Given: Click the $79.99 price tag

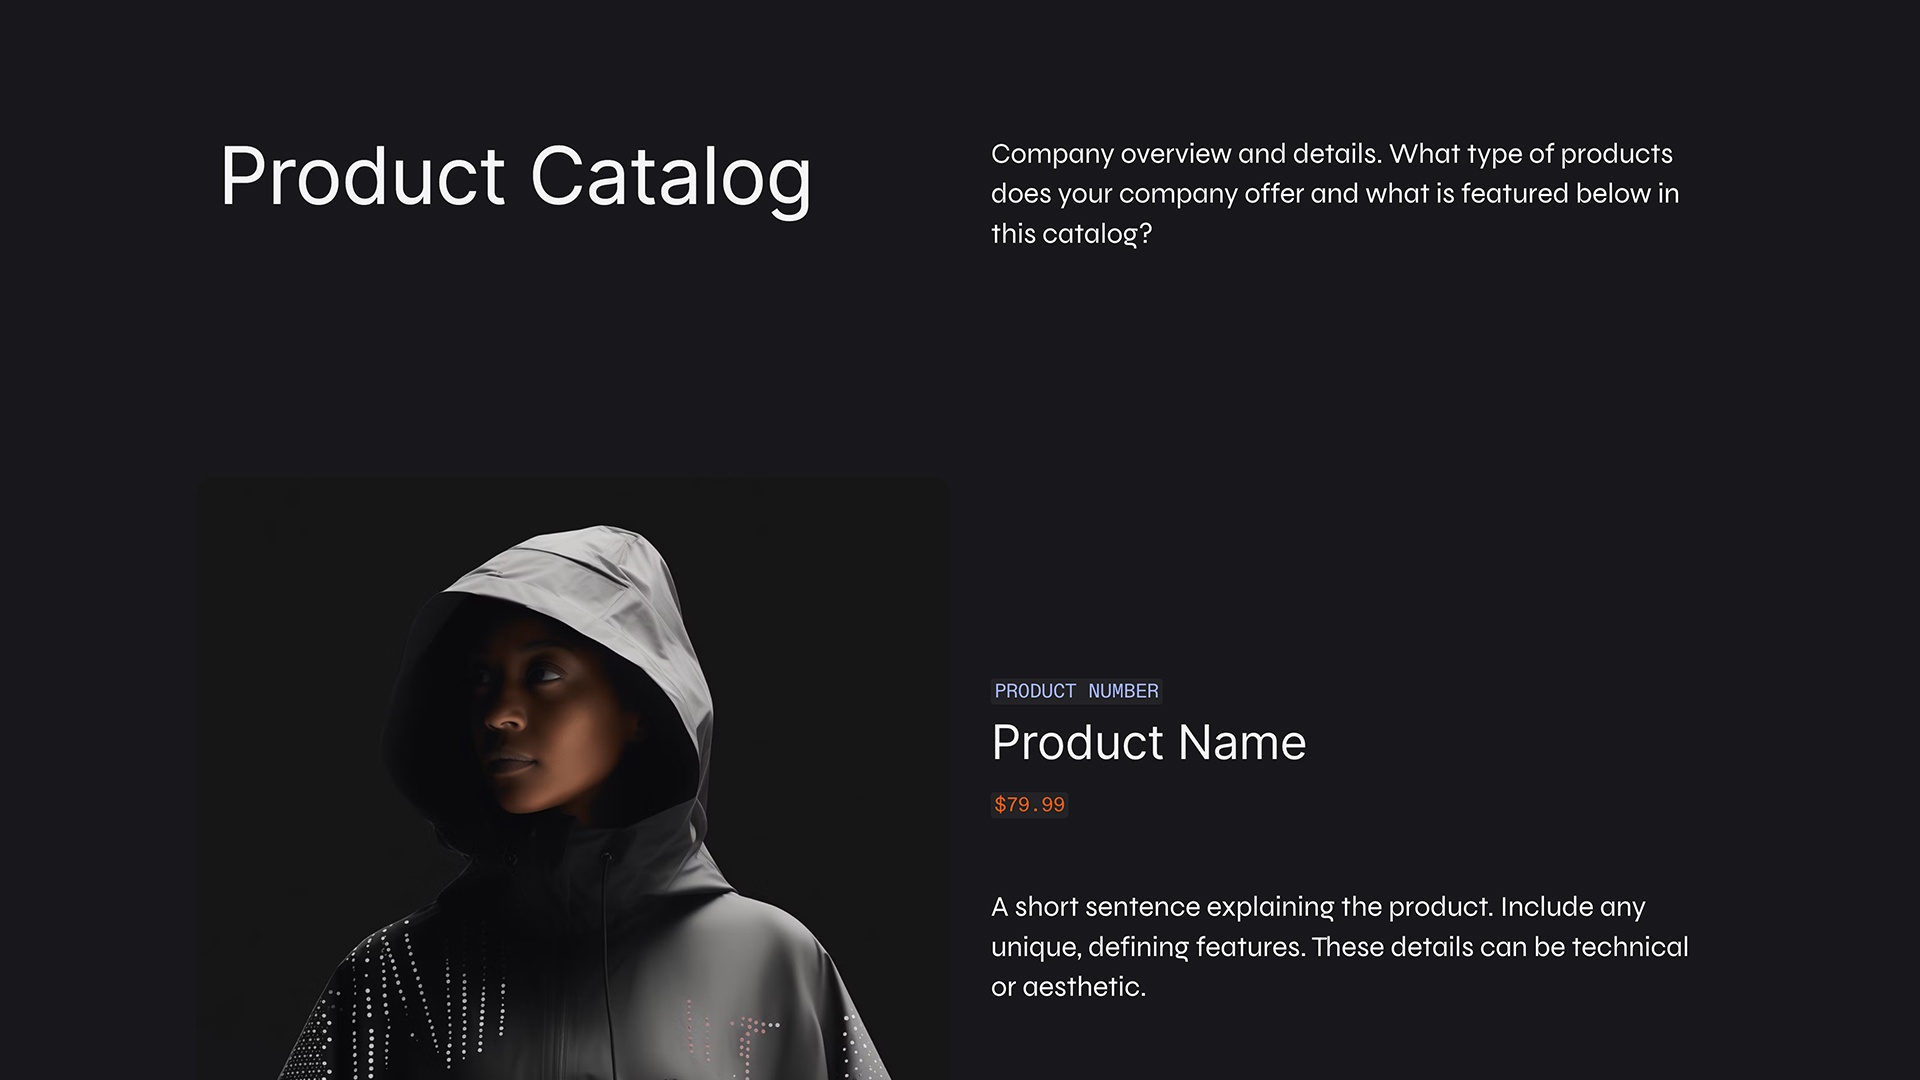Looking at the screenshot, I should (1029, 805).
